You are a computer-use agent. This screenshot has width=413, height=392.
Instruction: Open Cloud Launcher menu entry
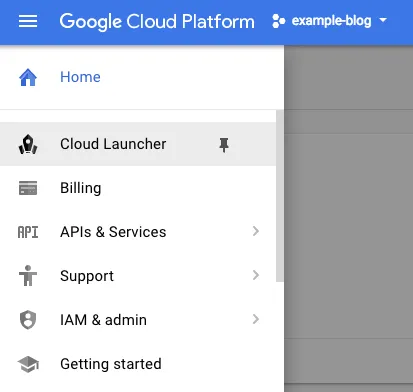tap(138, 144)
